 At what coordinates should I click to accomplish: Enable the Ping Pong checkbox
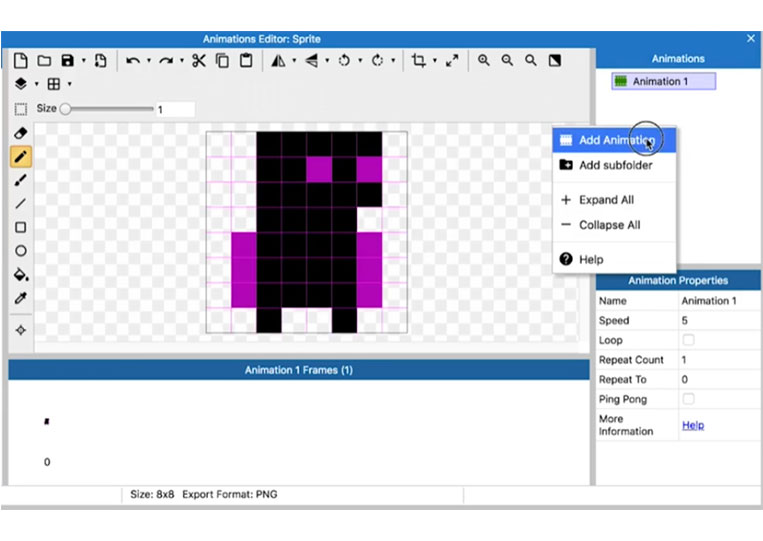688,399
